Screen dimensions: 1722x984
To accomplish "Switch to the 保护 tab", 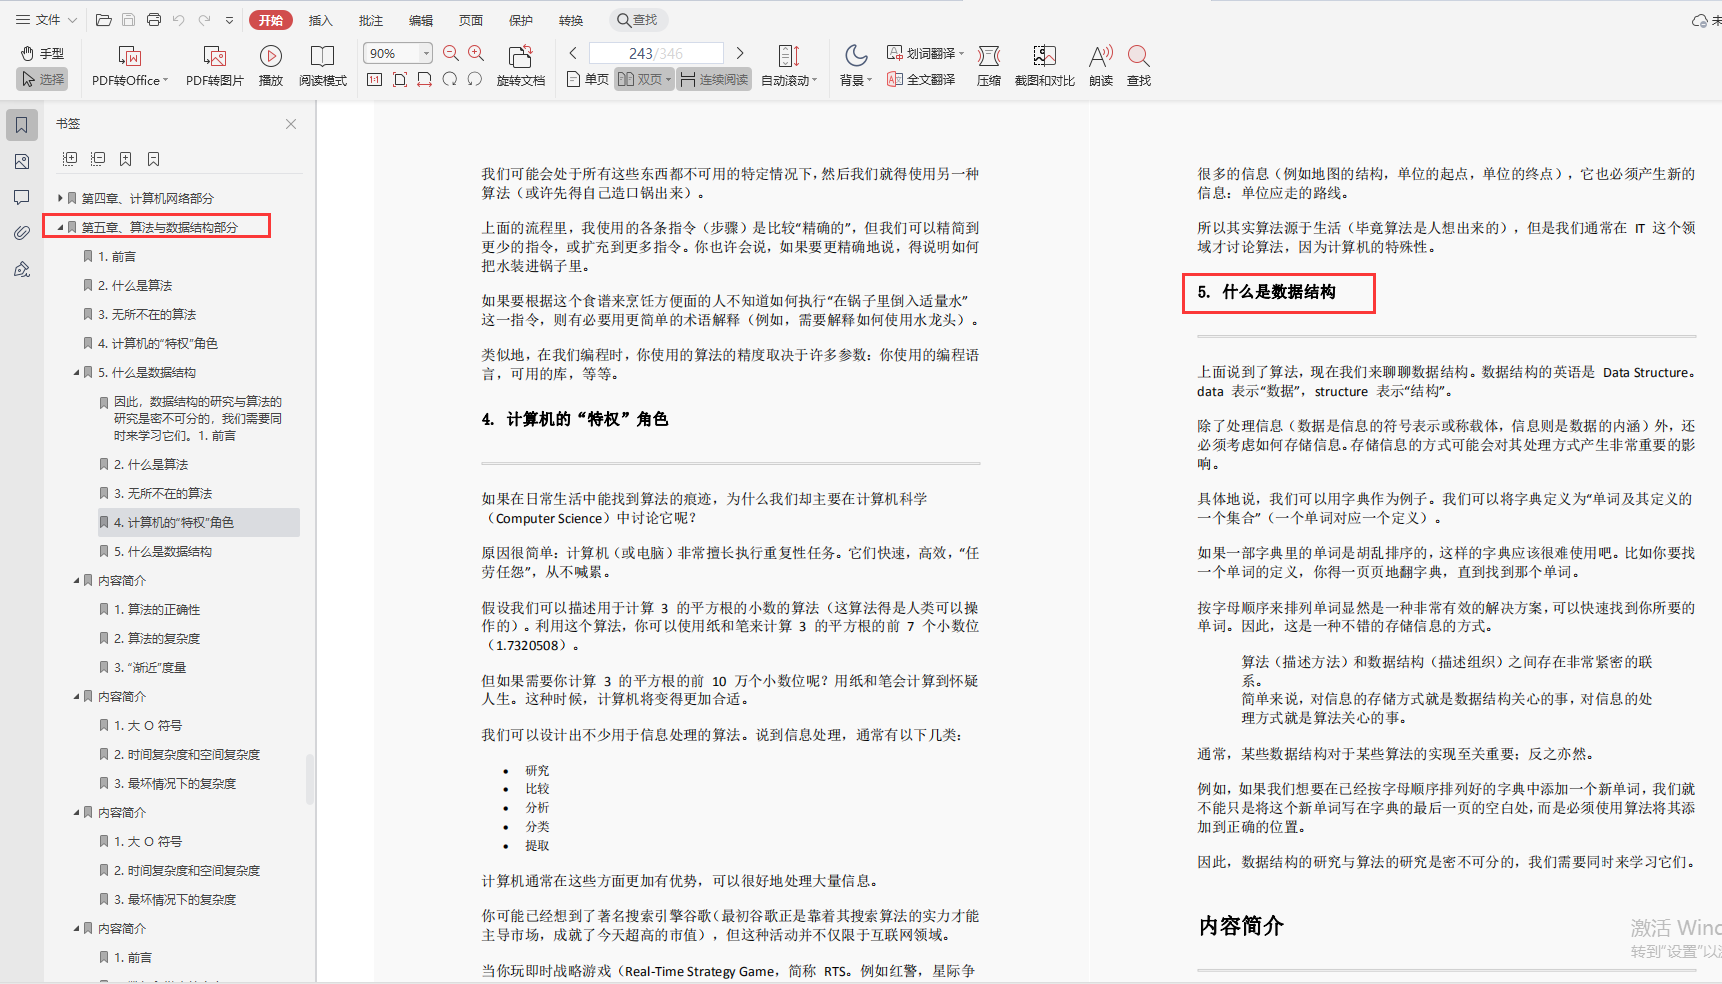I will click(x=520, y=20).
